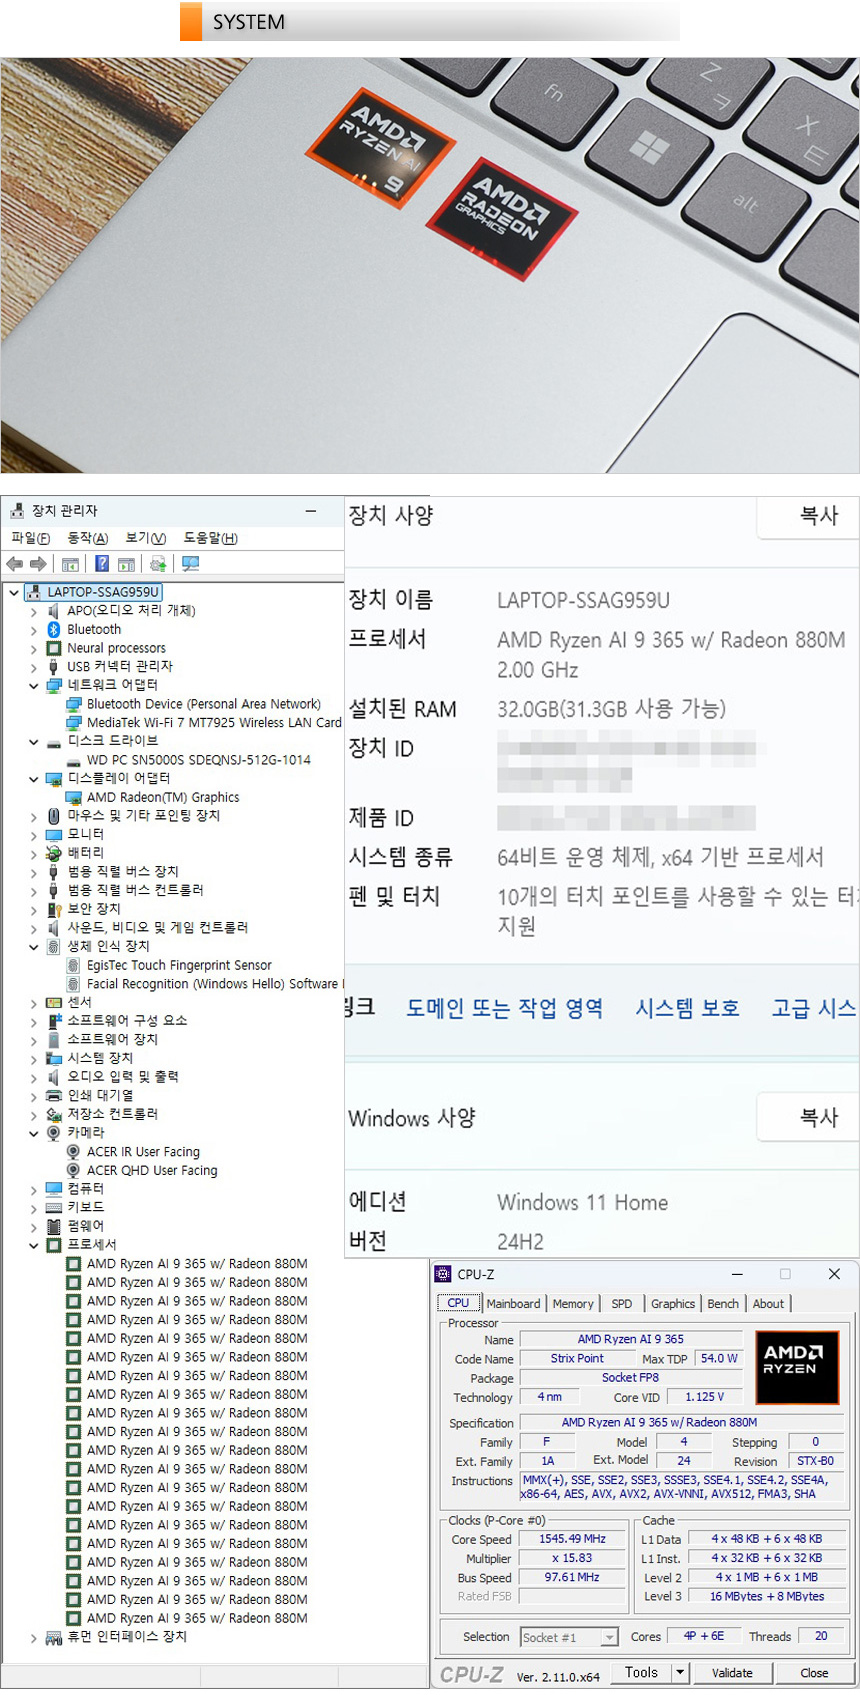Expand the Bluetooth tree node
The width and height of the screenshot is (860, 1695).
[x=33, y=630]
